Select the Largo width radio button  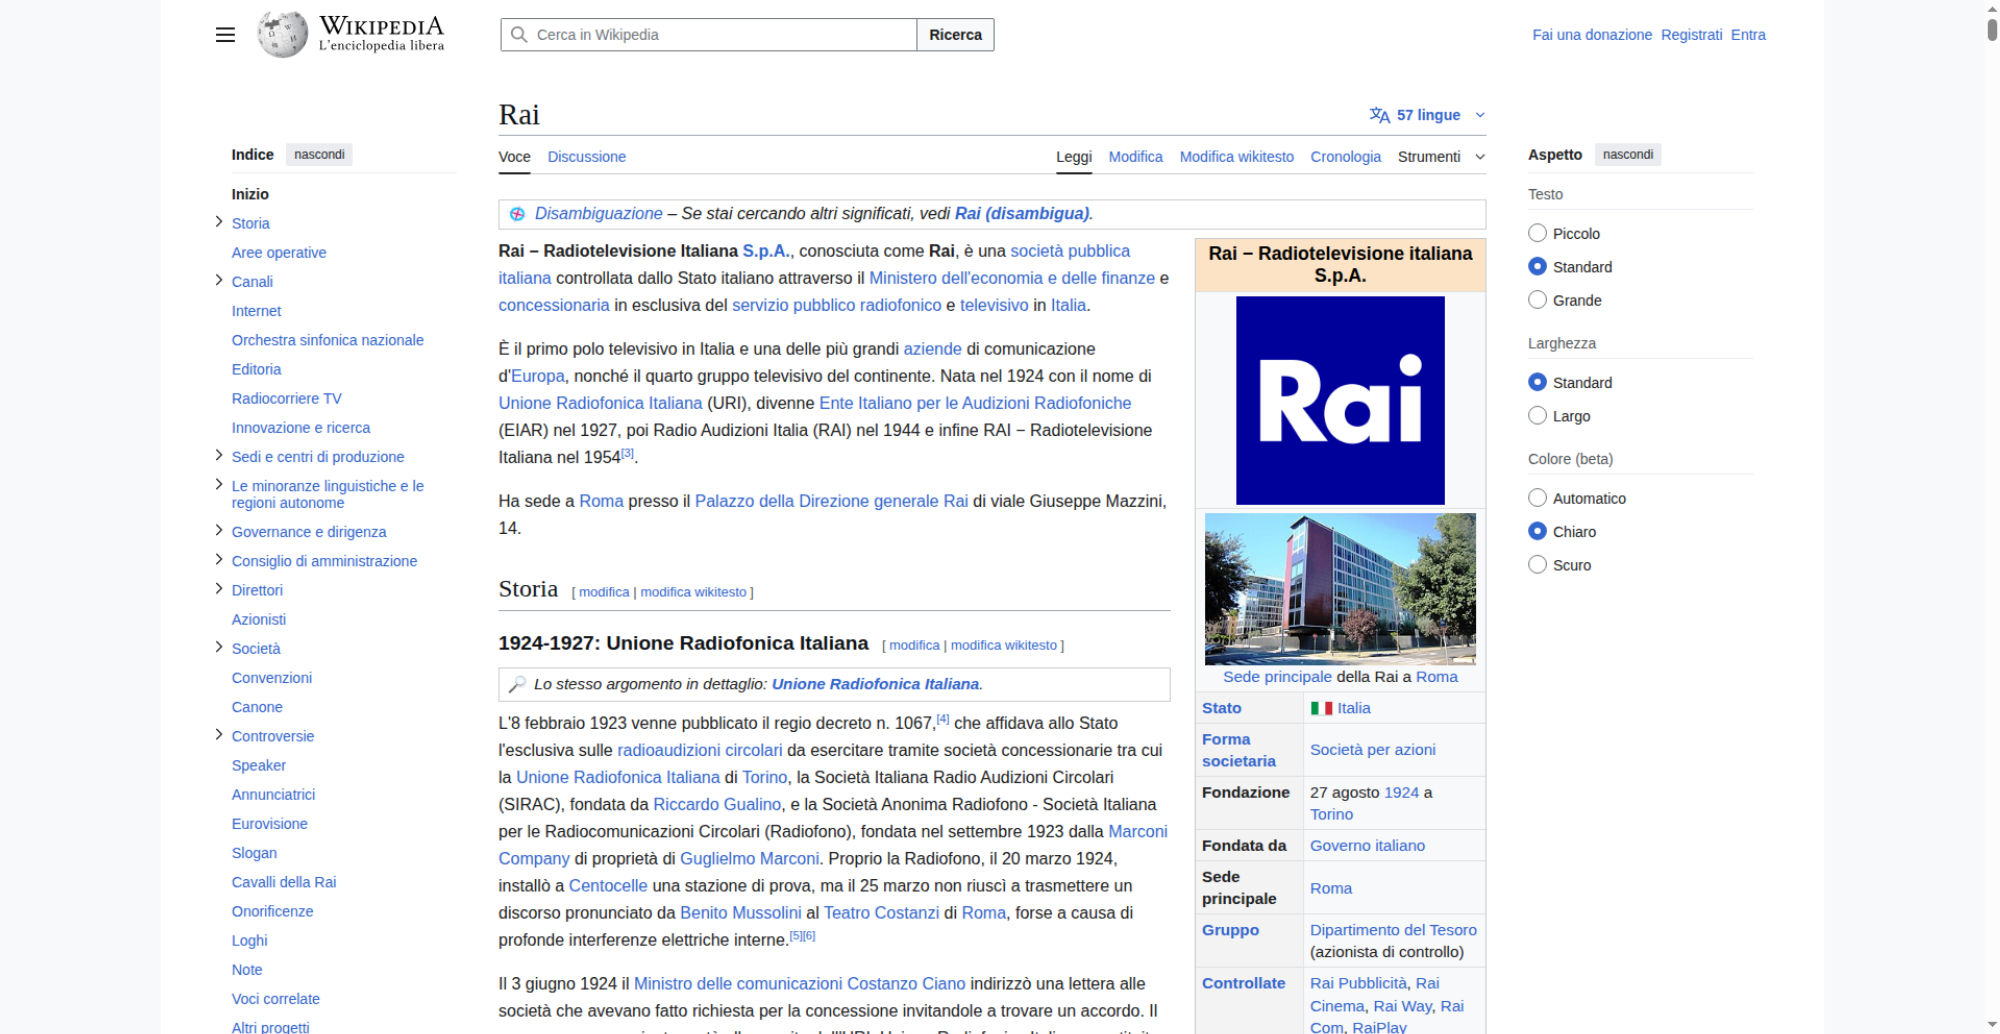(1537, 416)
